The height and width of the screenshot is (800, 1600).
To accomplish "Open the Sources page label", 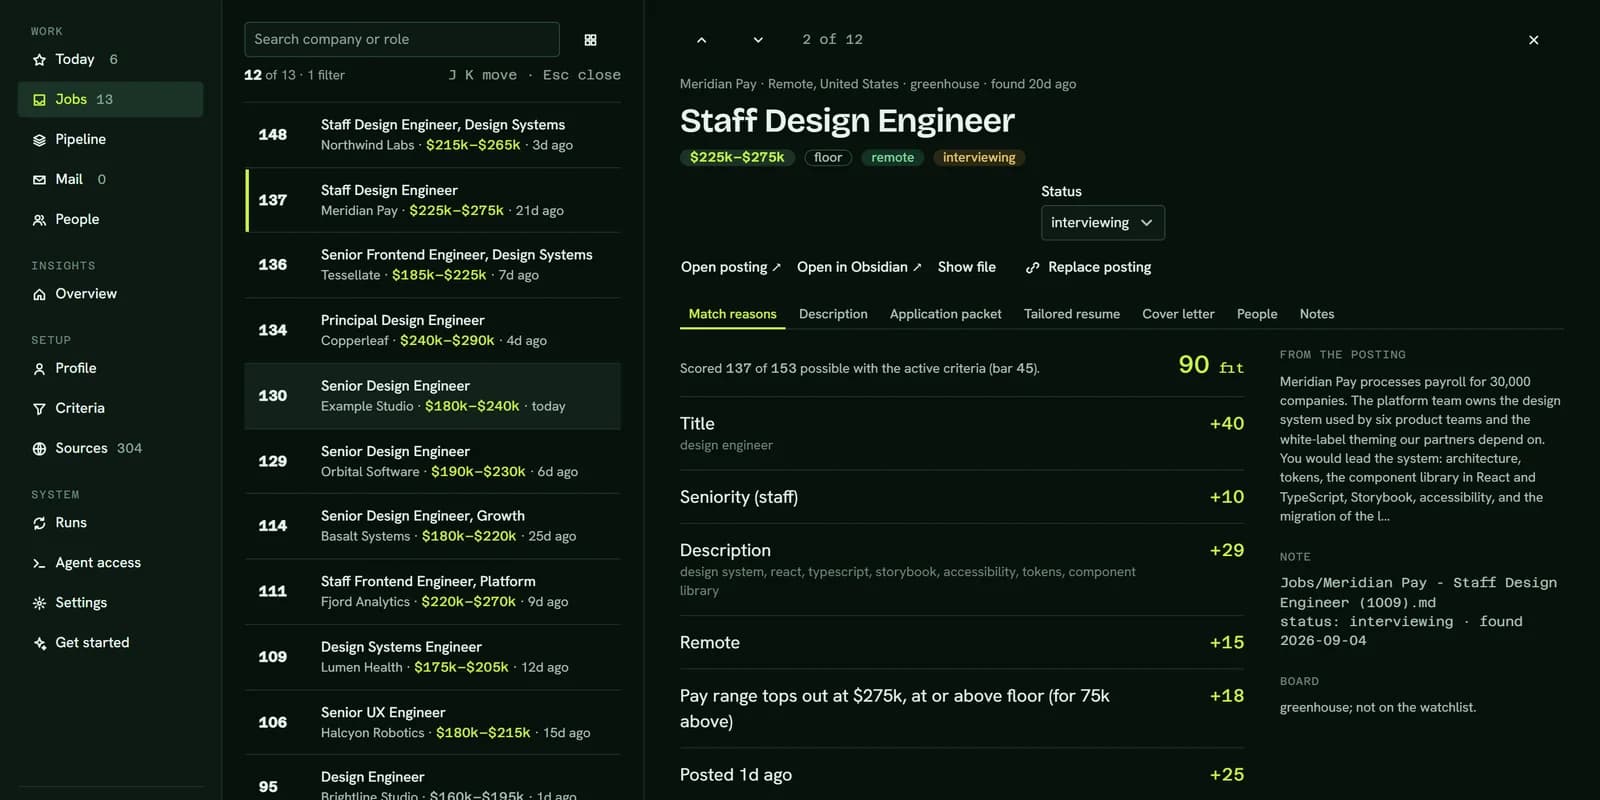I will tap(81, 448).
